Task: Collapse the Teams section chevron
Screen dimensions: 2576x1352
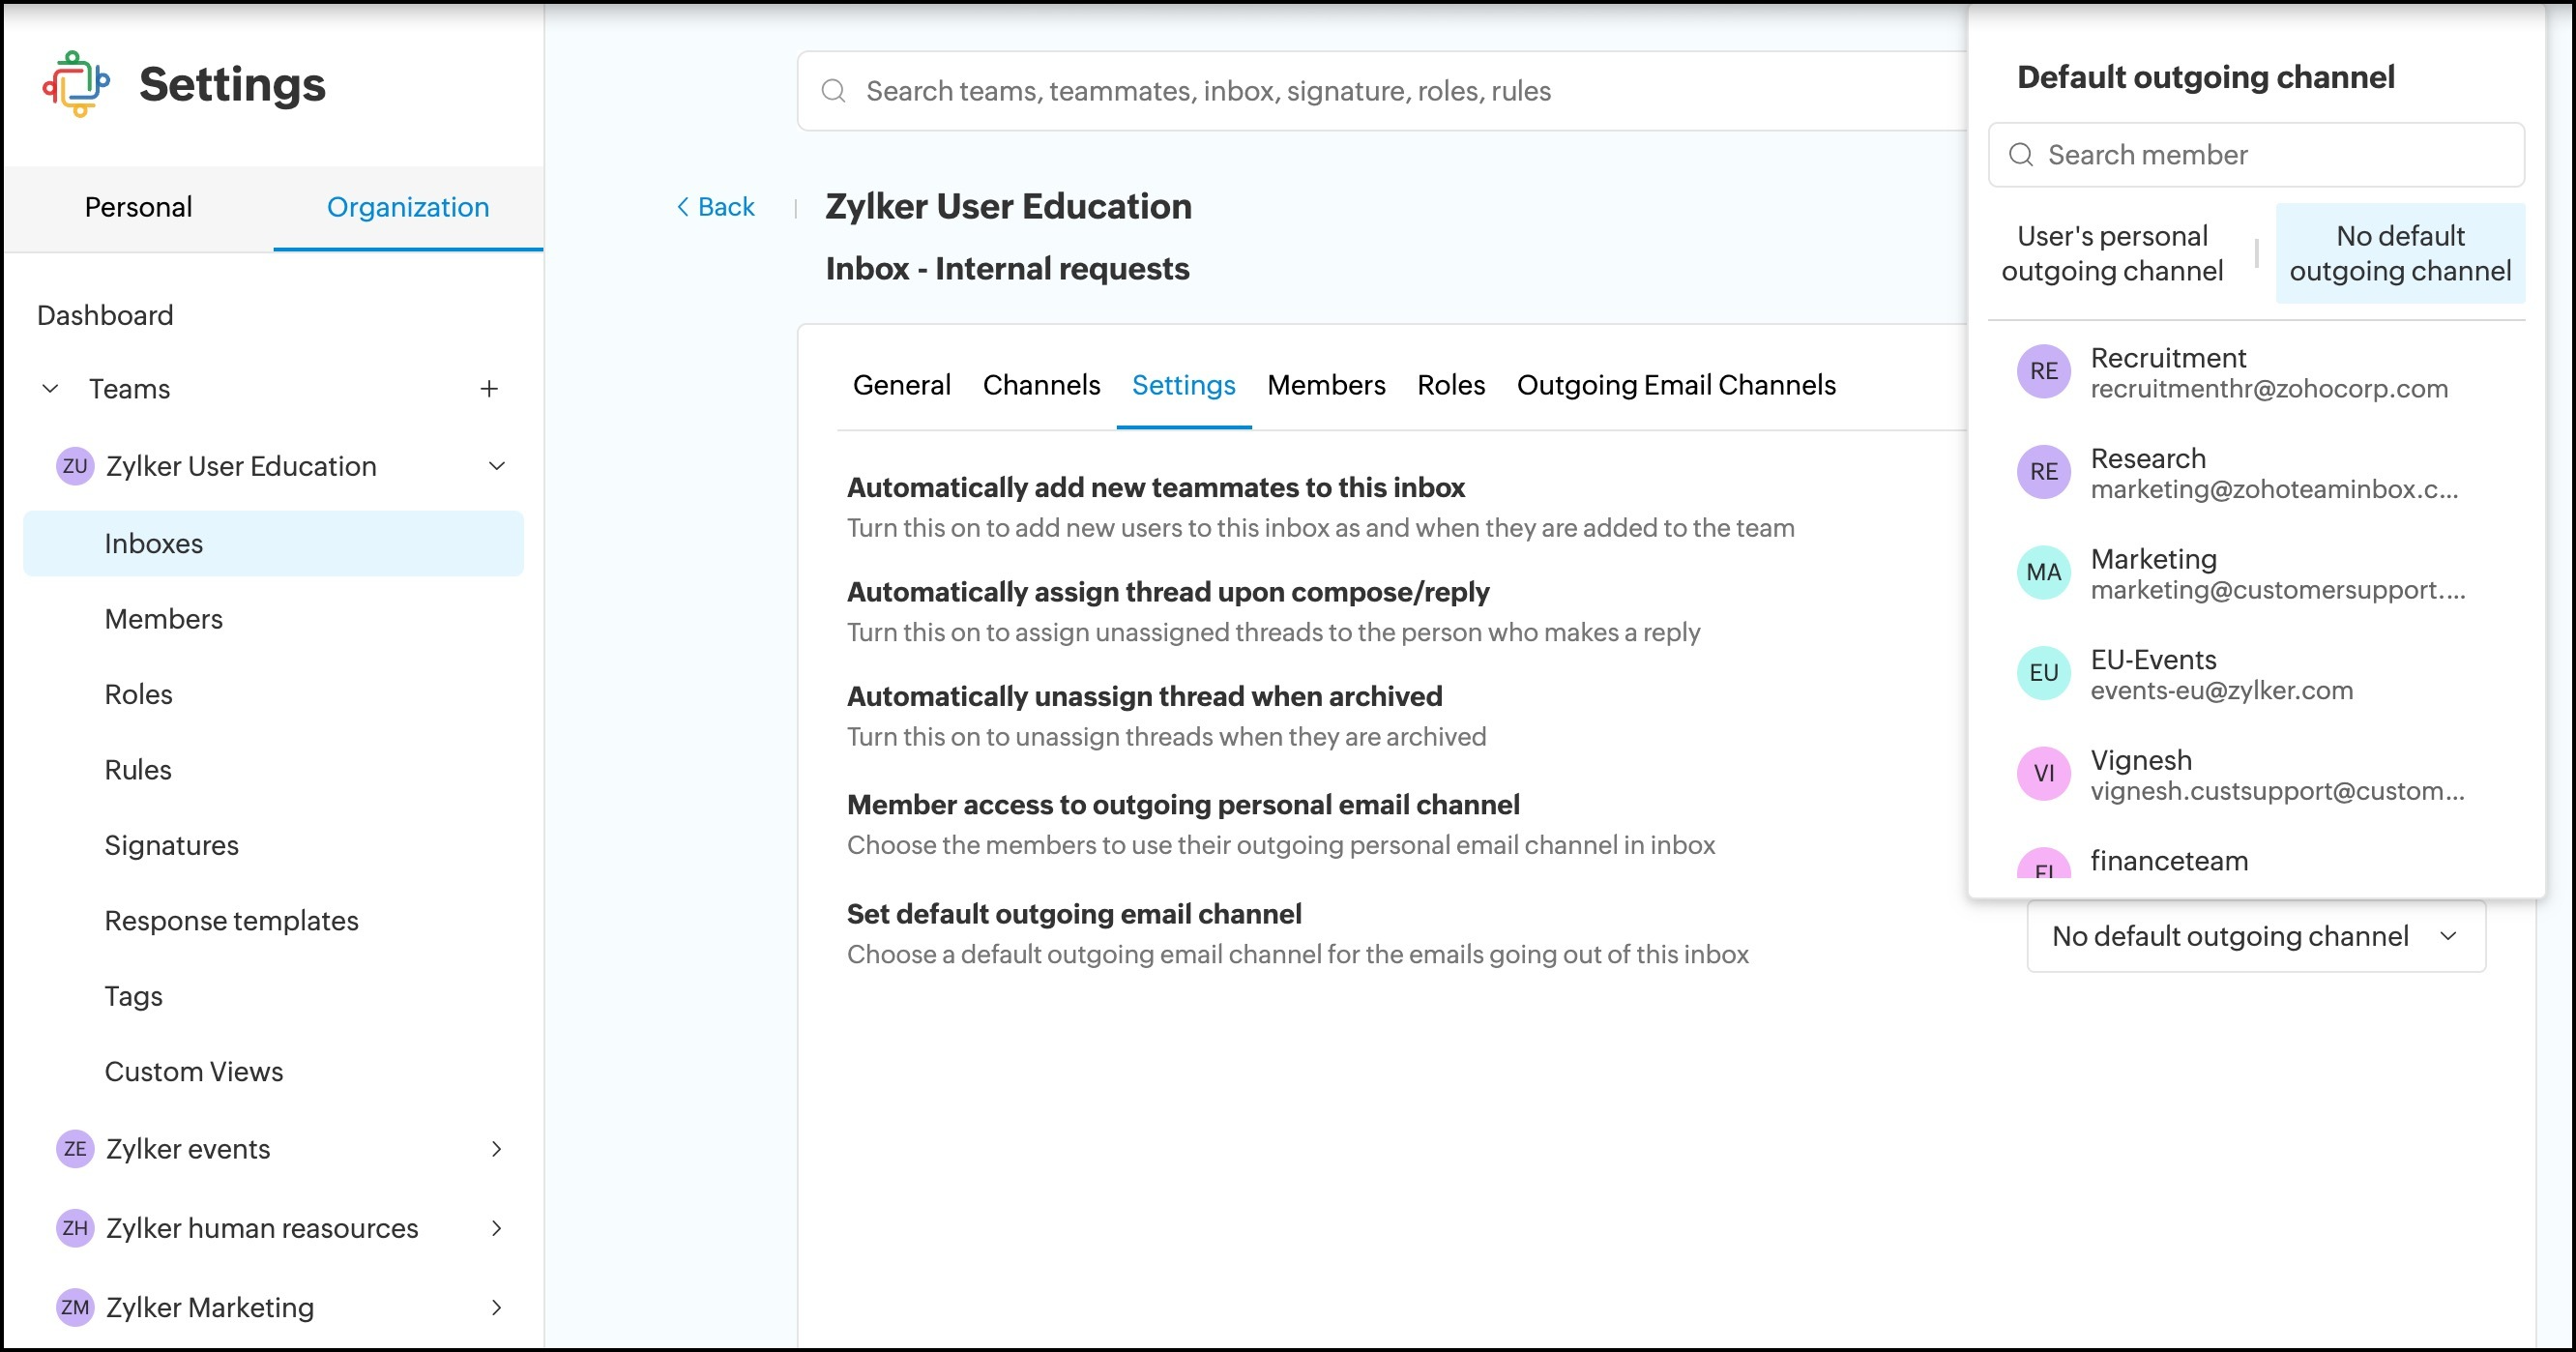Action: point(50,389)
